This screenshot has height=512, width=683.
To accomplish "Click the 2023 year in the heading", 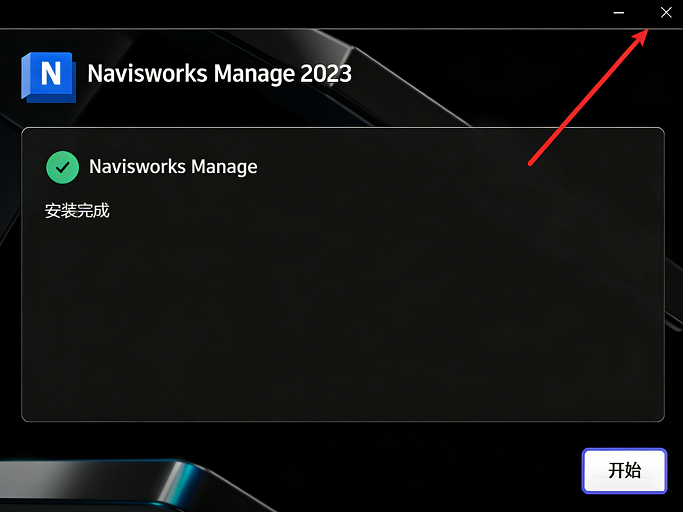I will coord(326,74).
